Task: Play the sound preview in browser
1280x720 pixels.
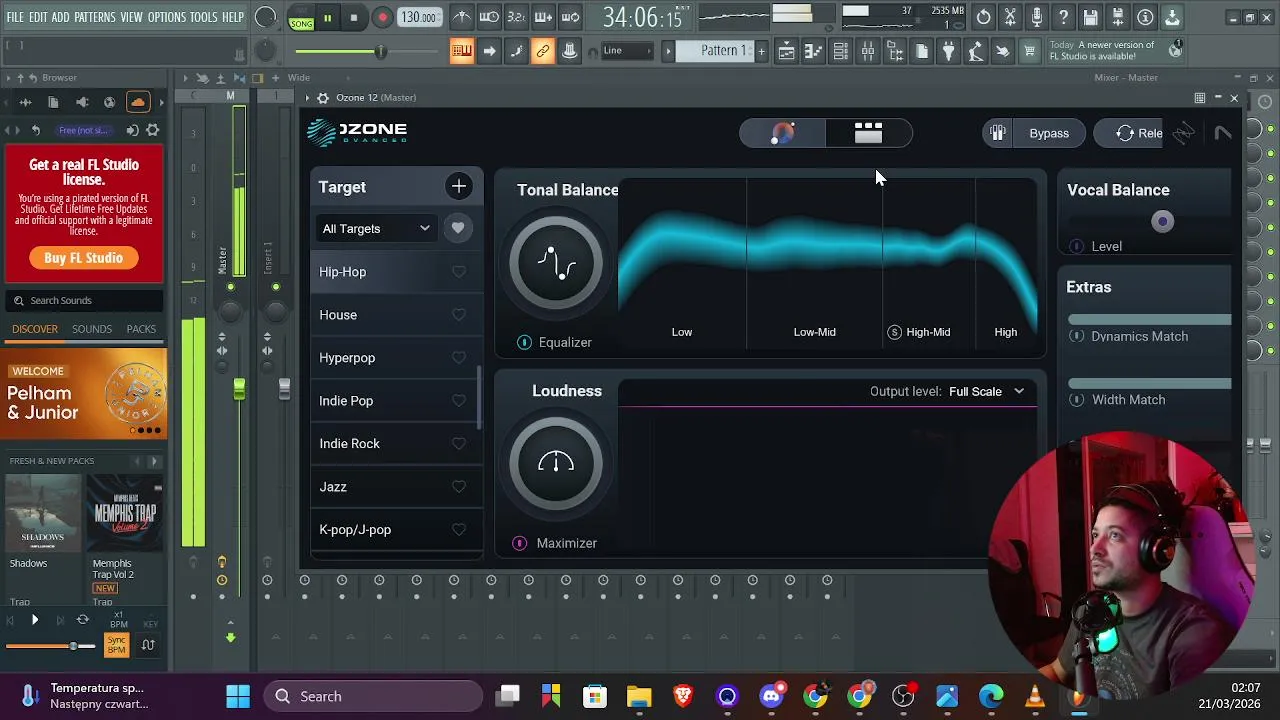Action: click(x=34, y=620)
